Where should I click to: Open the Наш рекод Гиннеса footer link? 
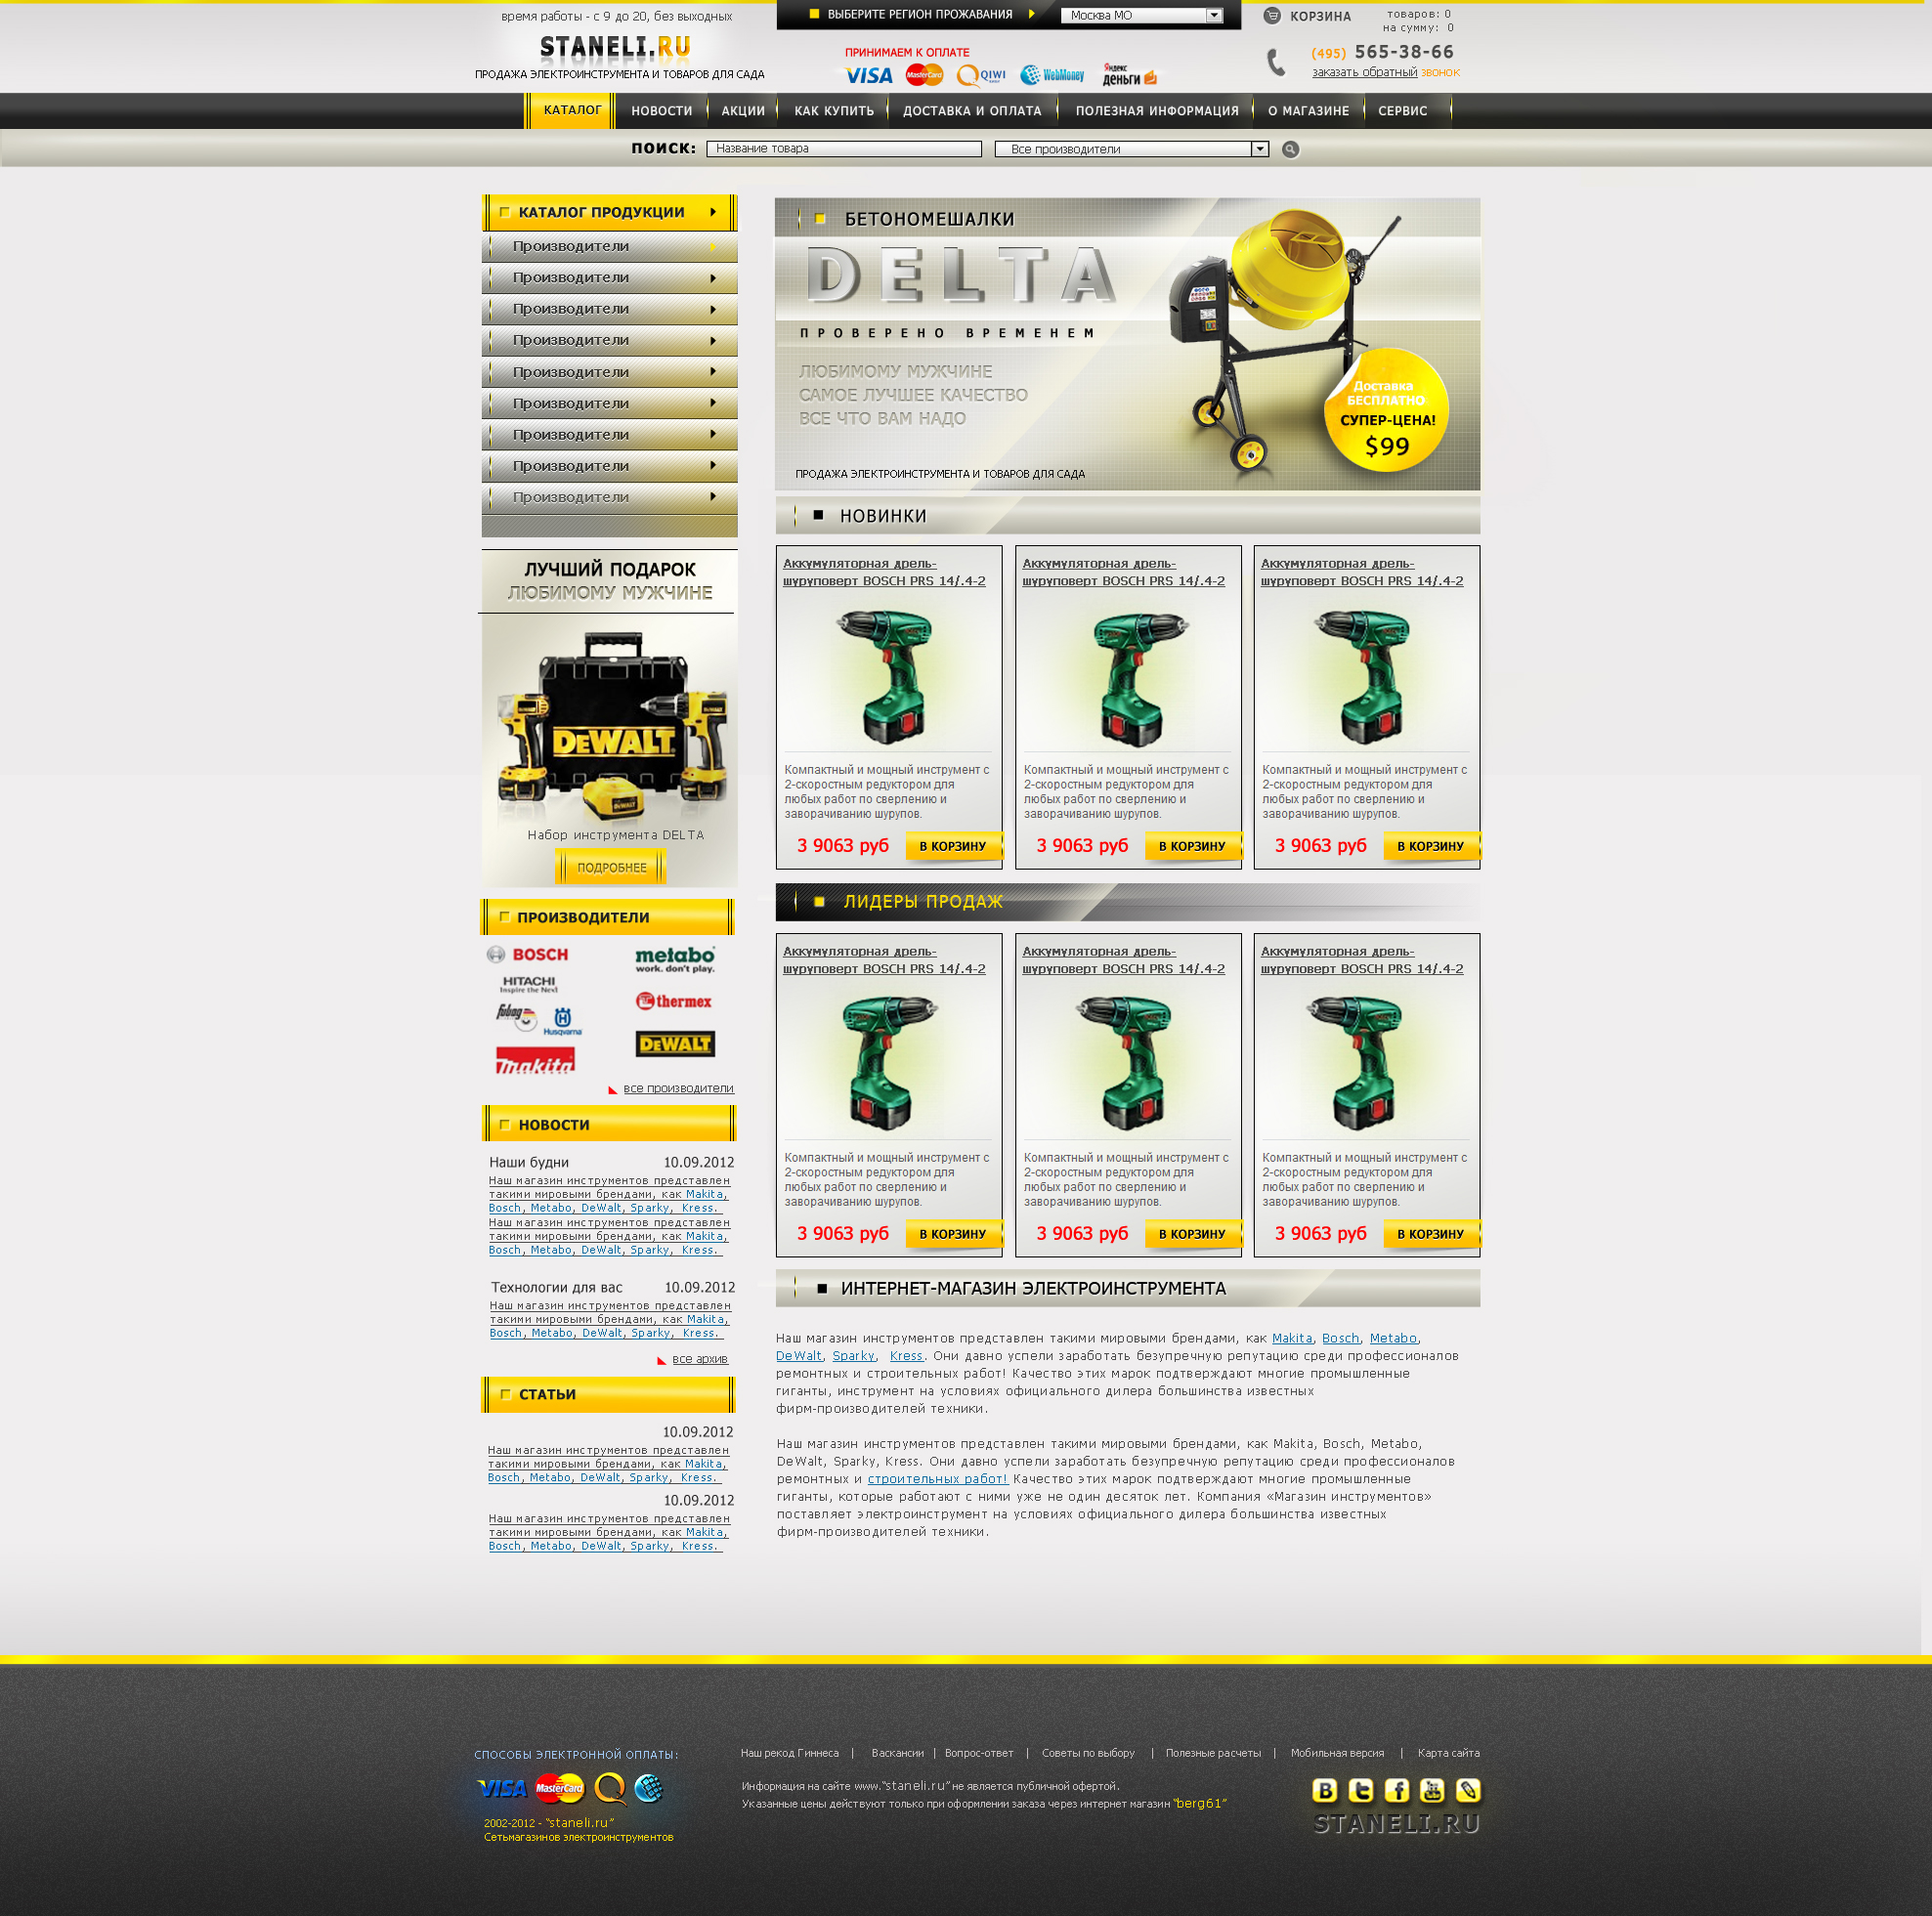tap(789, 1753)
